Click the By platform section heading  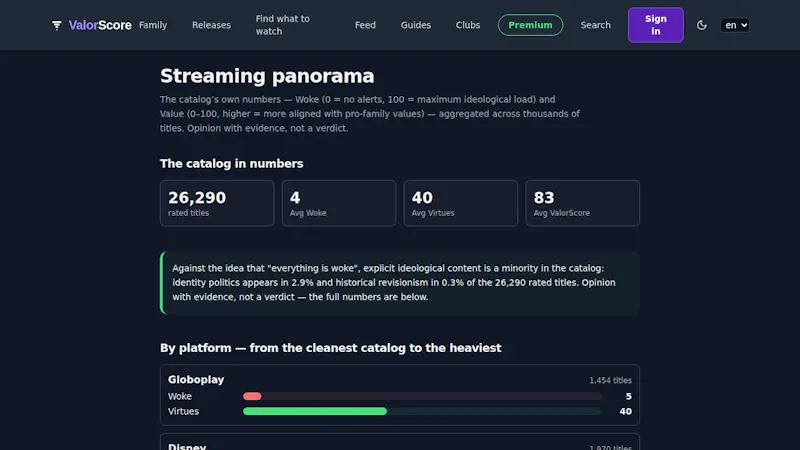click(x=331, y=348)
